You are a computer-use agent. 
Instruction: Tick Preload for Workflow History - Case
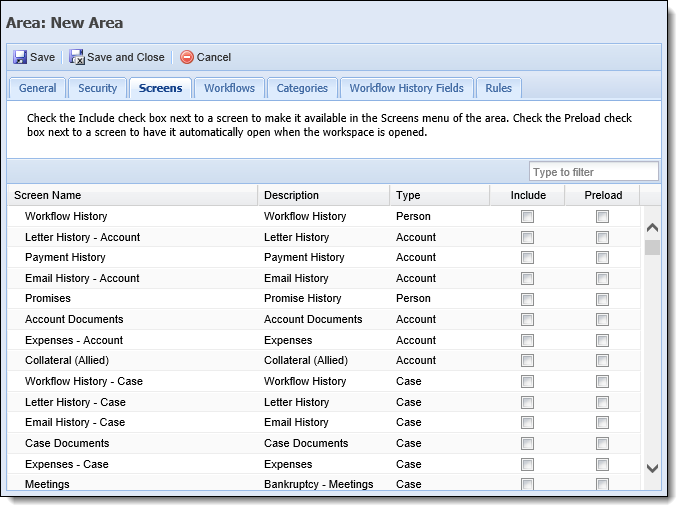pos(602,382)
